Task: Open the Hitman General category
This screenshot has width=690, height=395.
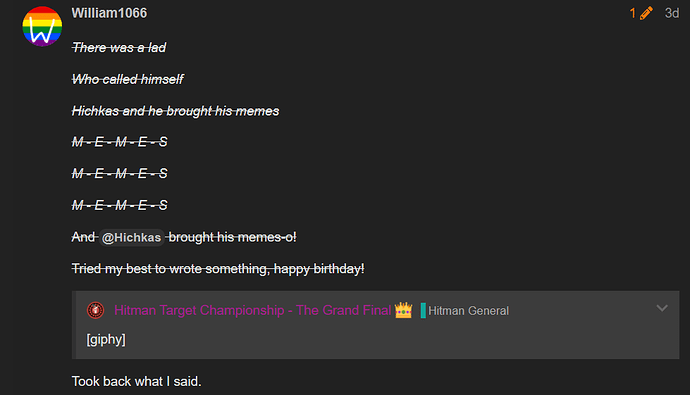Action: pos(468,311)
